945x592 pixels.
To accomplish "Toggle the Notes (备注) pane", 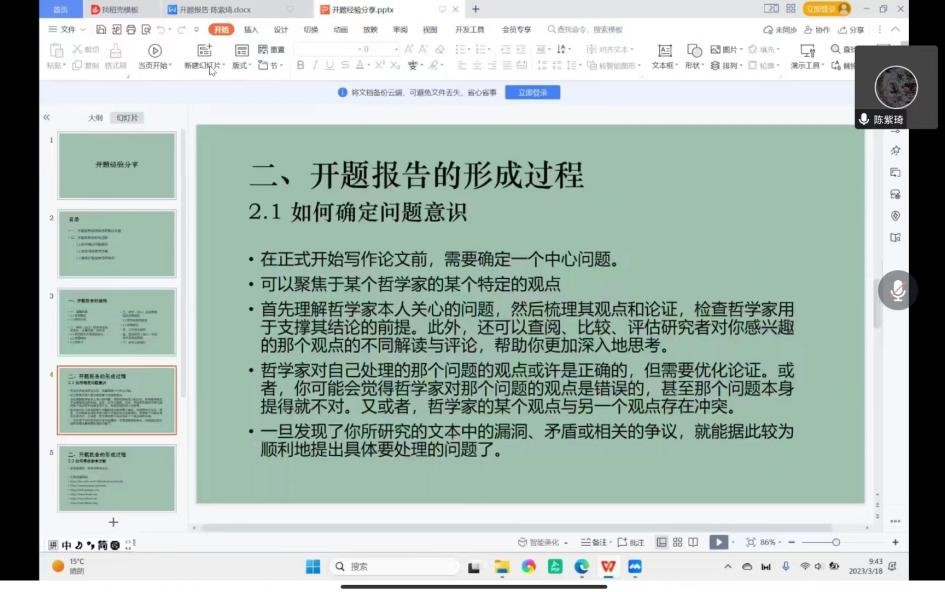I will click(595, 542).
